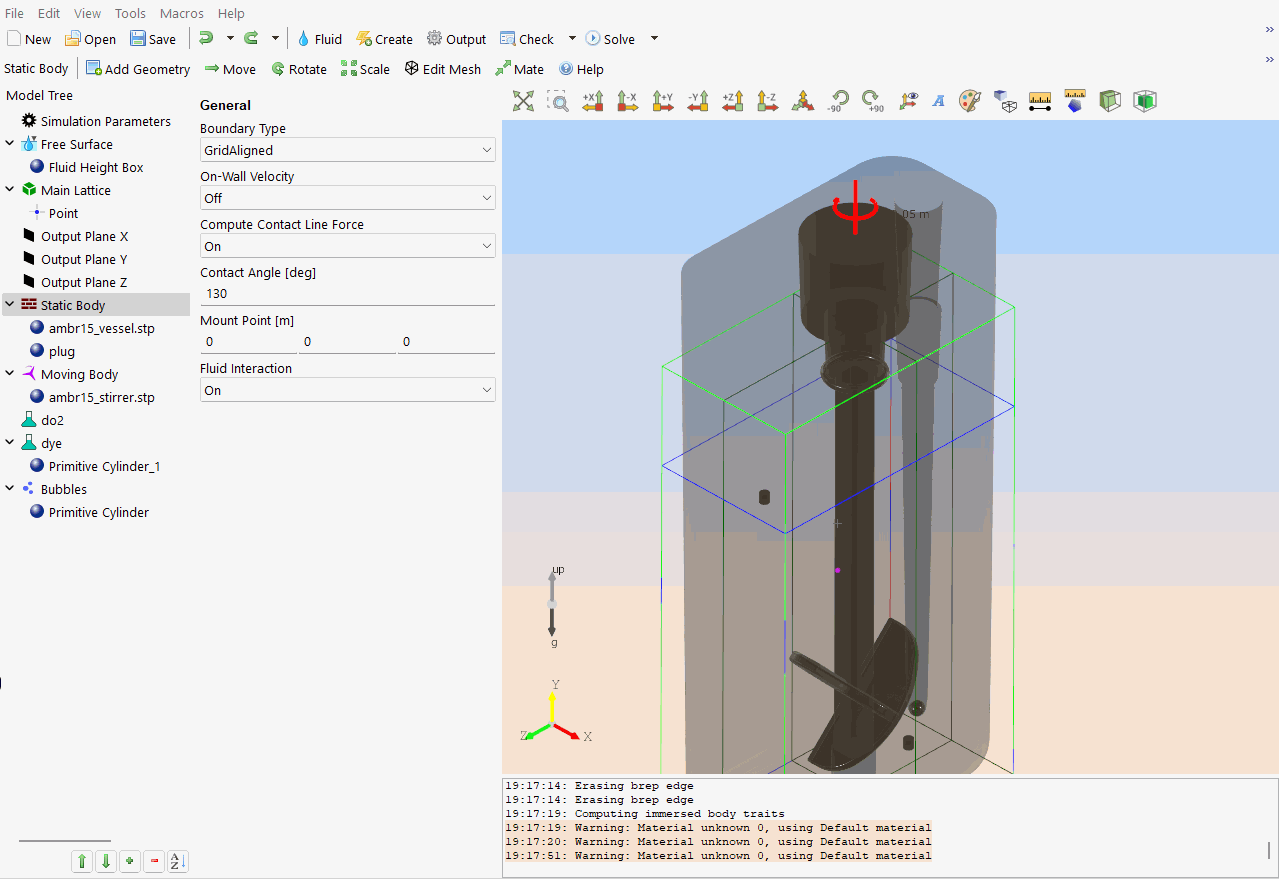
Task: Click the Redo arrow icon
Action: [x=251, y=38]
